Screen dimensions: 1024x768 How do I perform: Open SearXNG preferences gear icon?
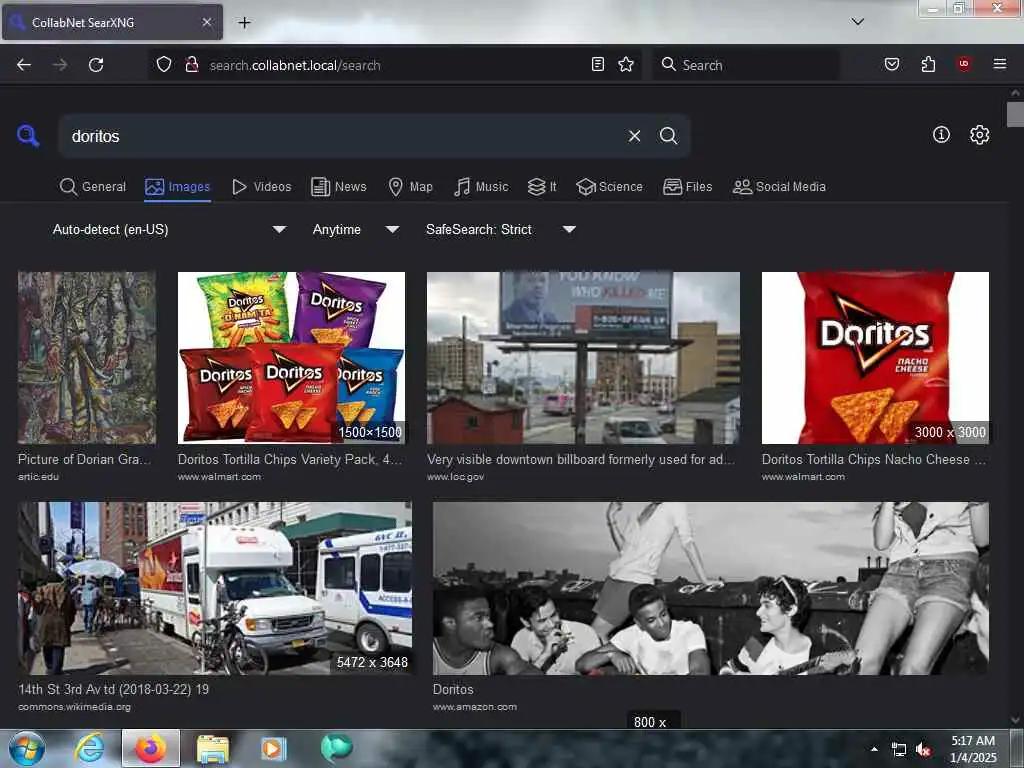[x=979, y=135]
